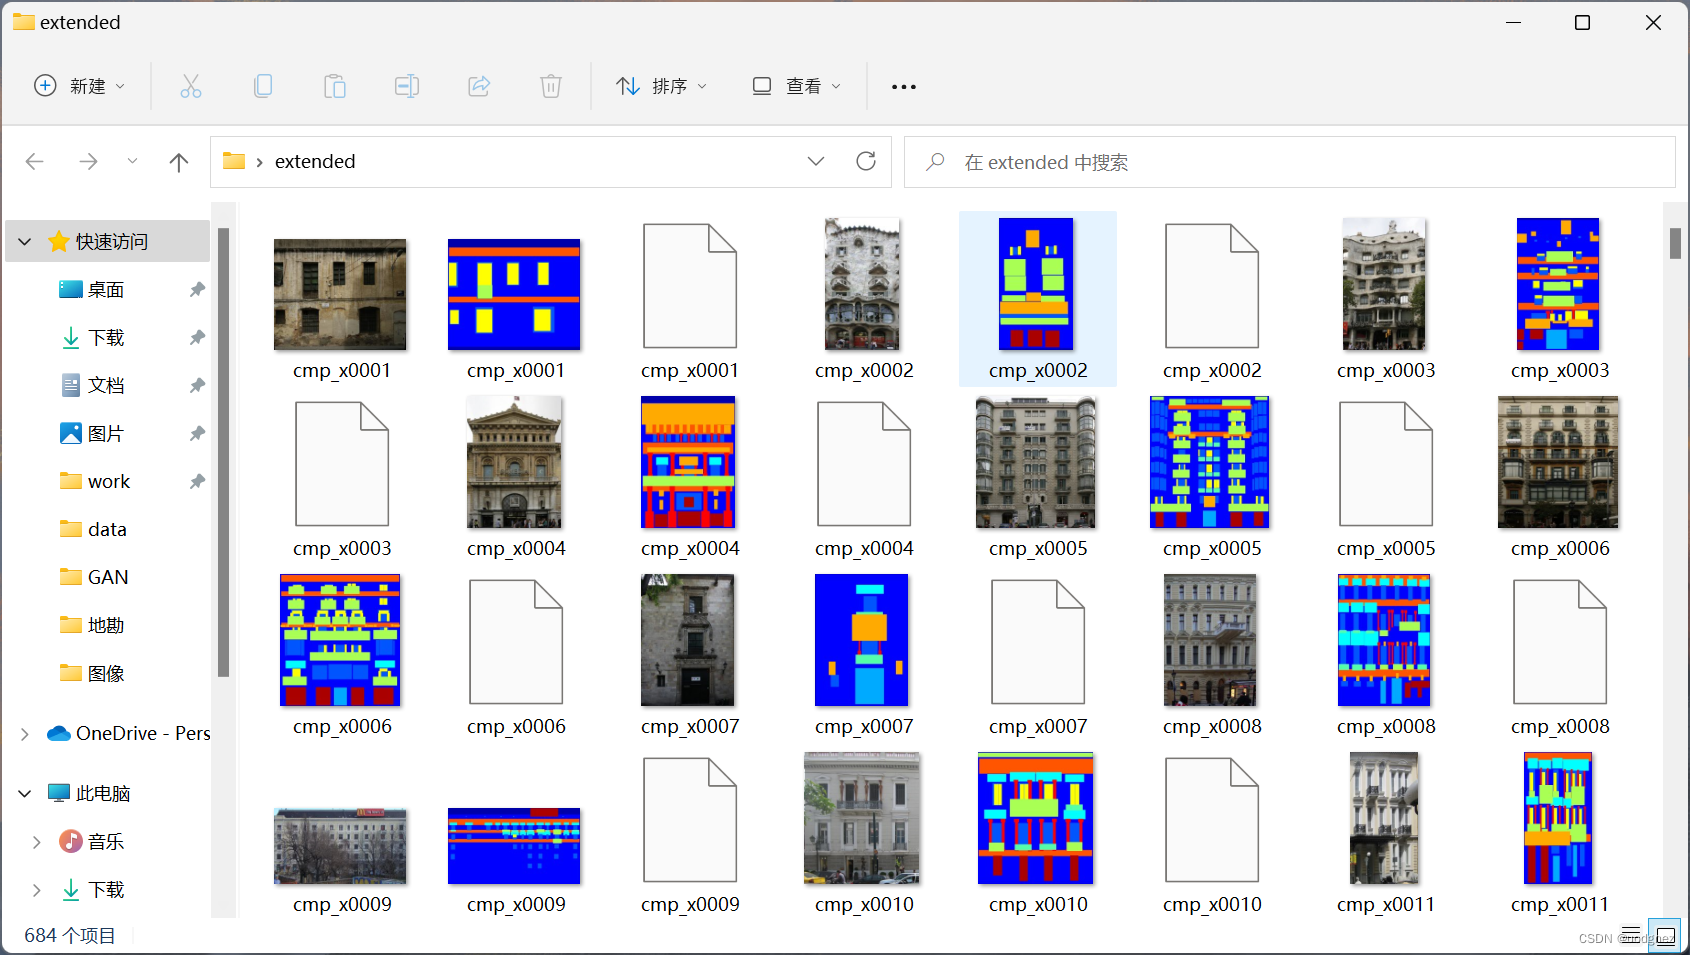Open the address bar history dropdown
The image size is (1690, 955).
point(816,161)
